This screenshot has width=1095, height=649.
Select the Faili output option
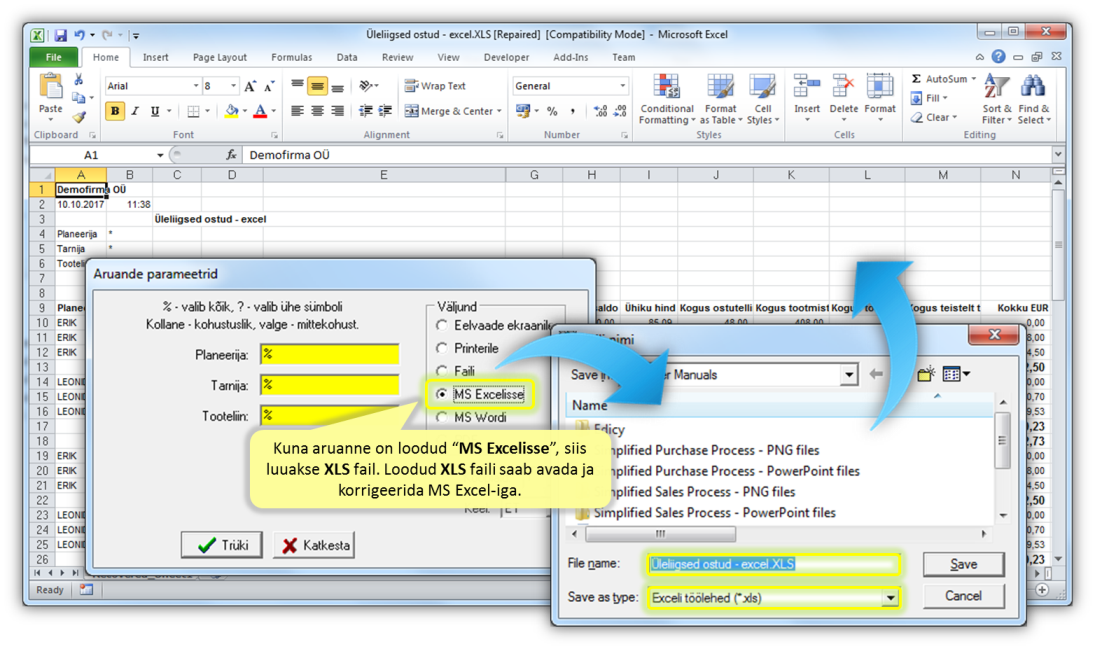click(441, 371)
